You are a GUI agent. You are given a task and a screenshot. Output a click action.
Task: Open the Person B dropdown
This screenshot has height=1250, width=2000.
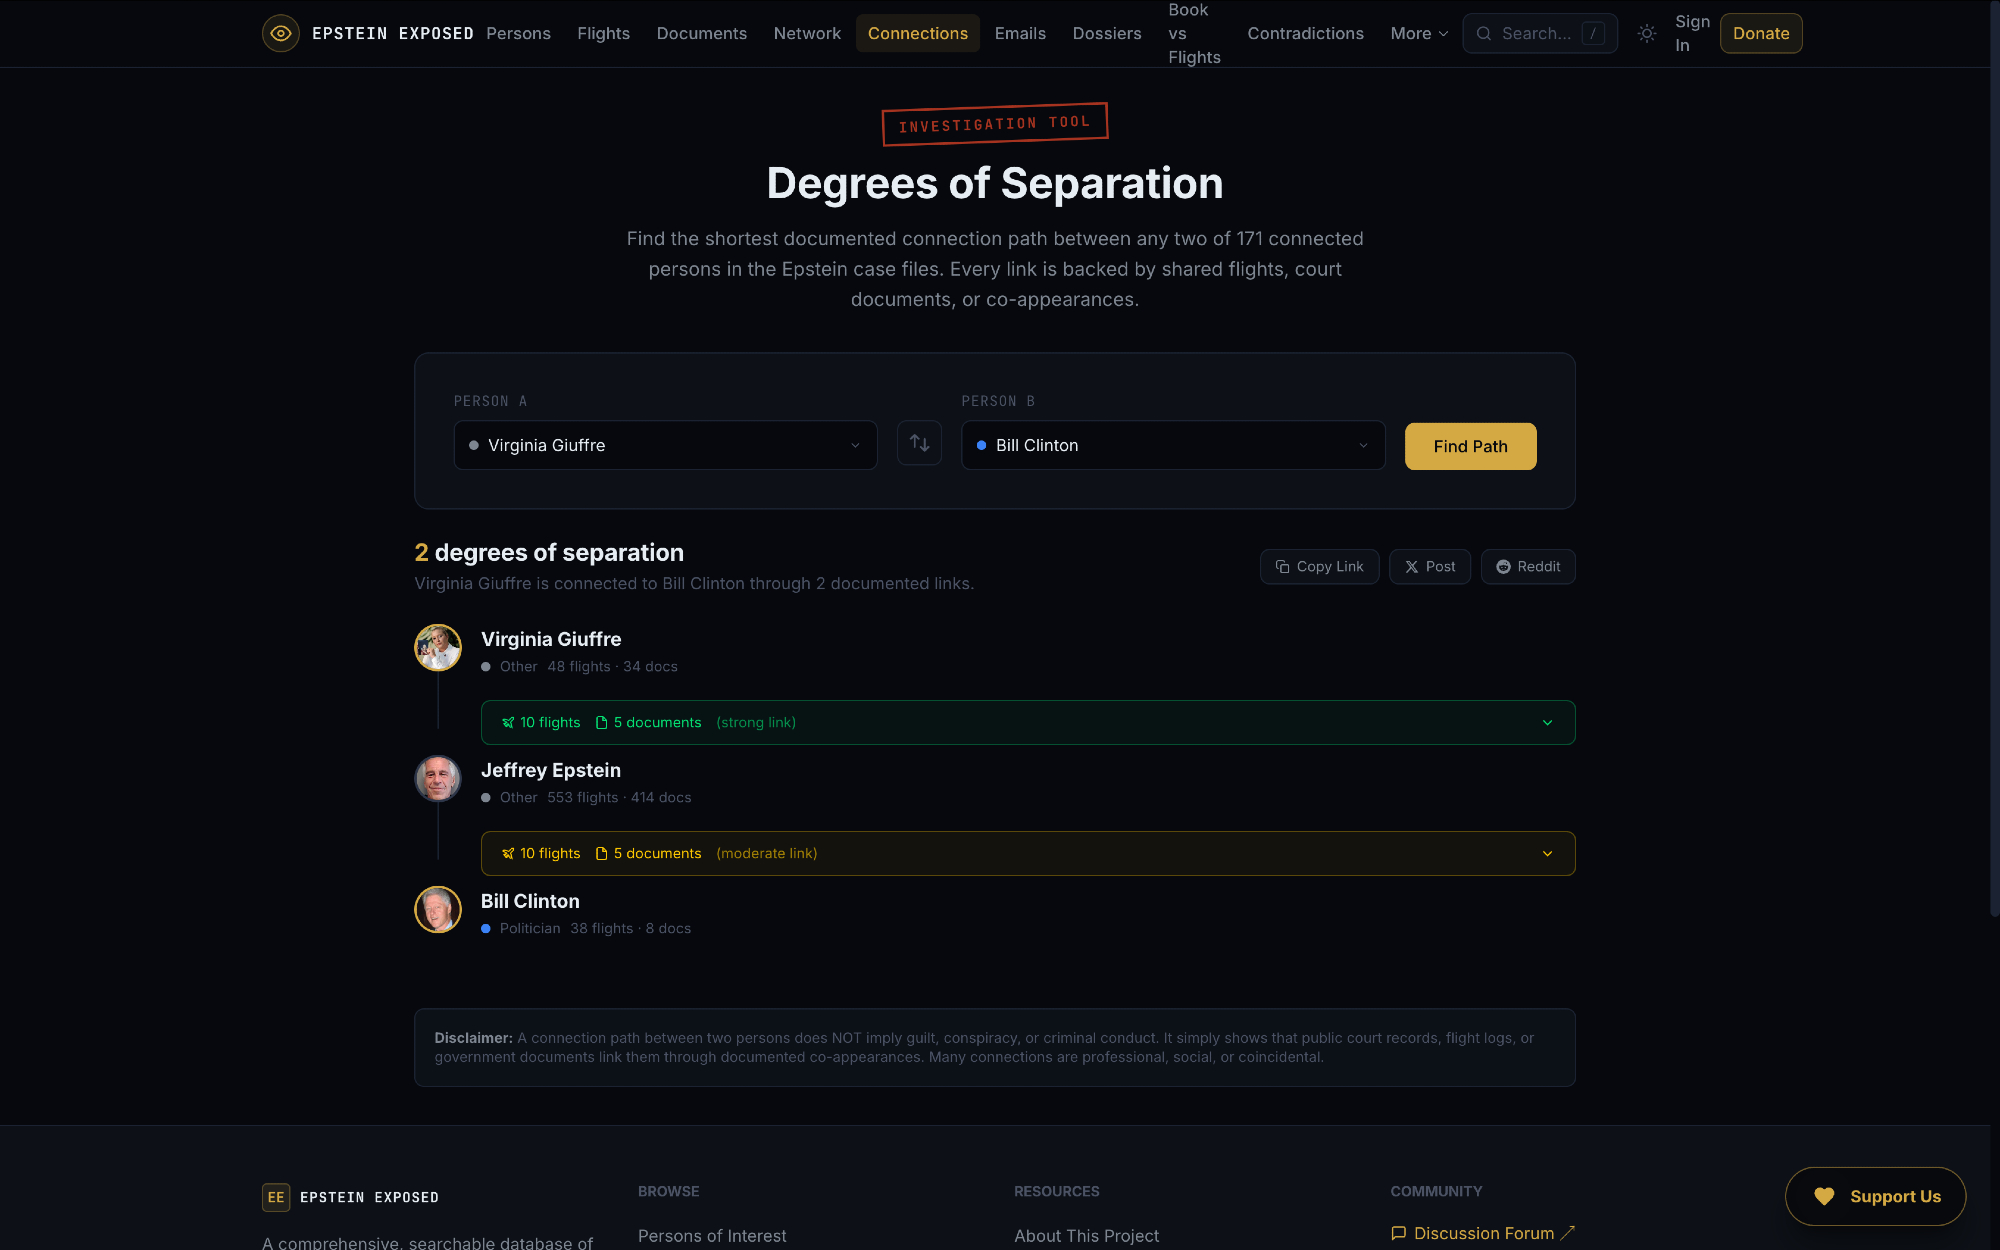coord(1173,445)
